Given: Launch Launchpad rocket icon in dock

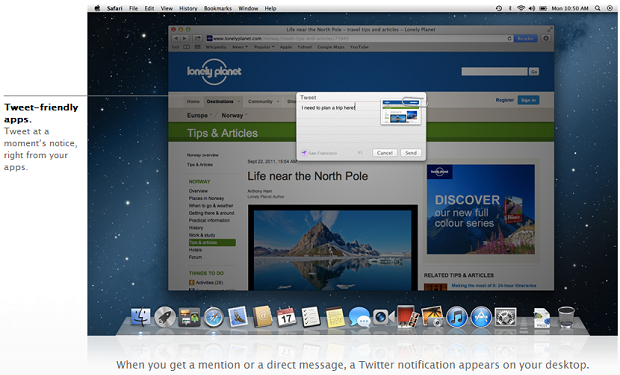Looking at the screenshot, I should pos(164,317).
